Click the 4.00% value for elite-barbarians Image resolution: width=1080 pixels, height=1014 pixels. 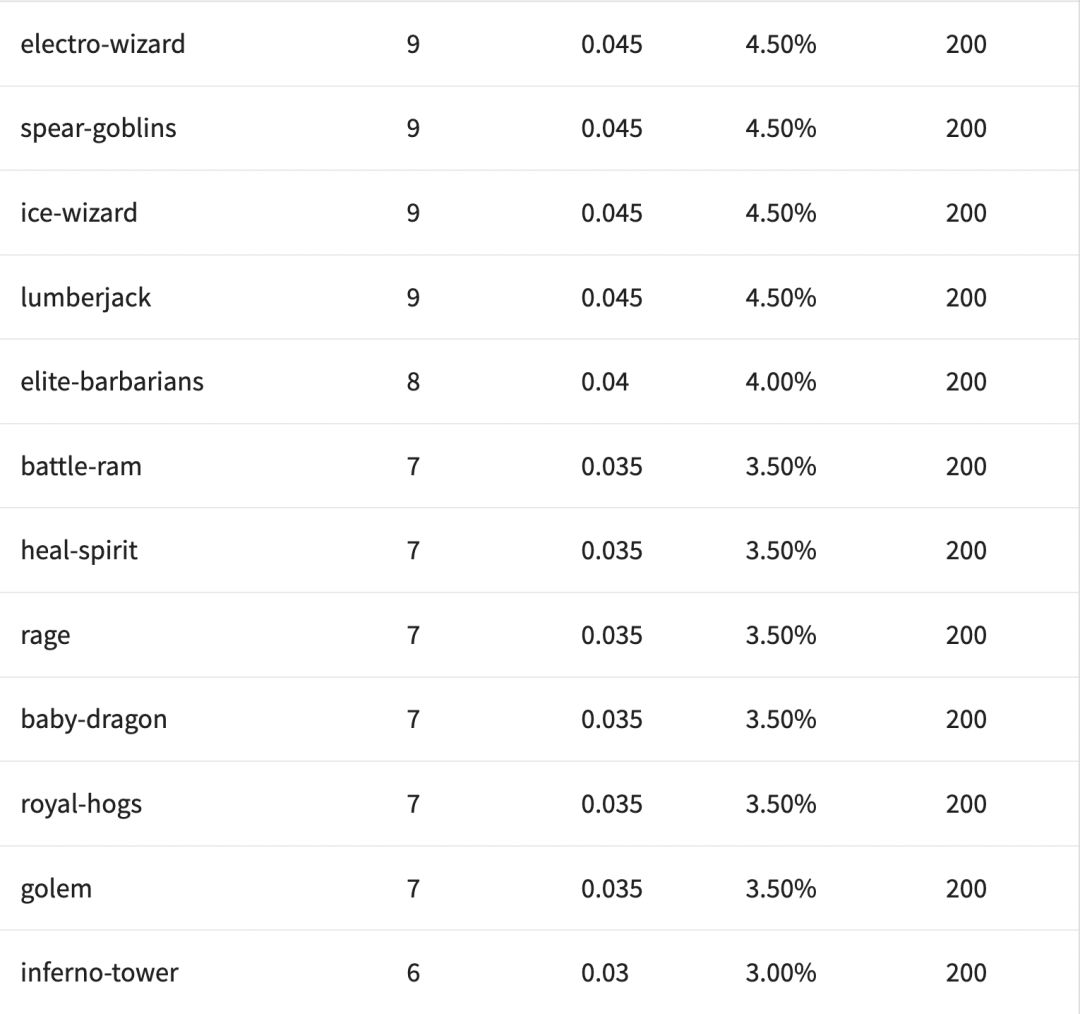[780, 381]
